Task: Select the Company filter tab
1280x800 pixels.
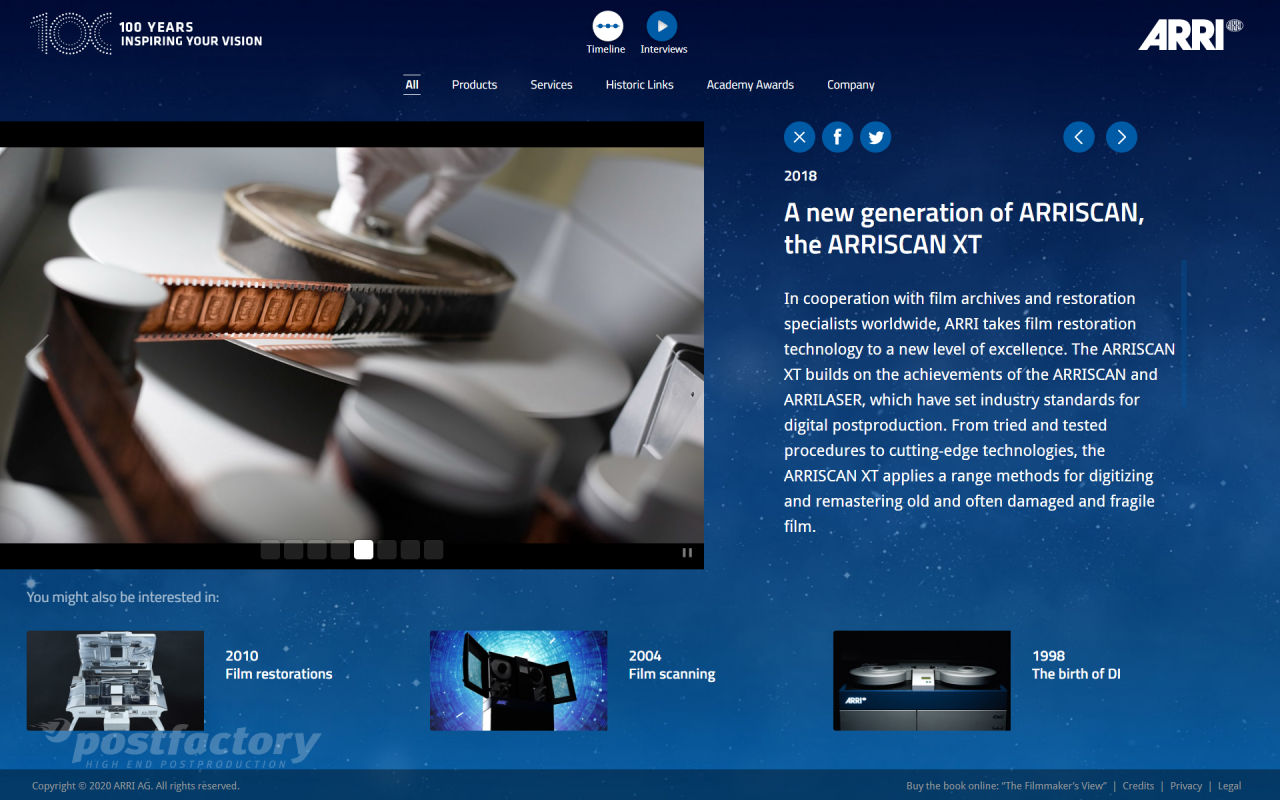Action: click(851, 85)
